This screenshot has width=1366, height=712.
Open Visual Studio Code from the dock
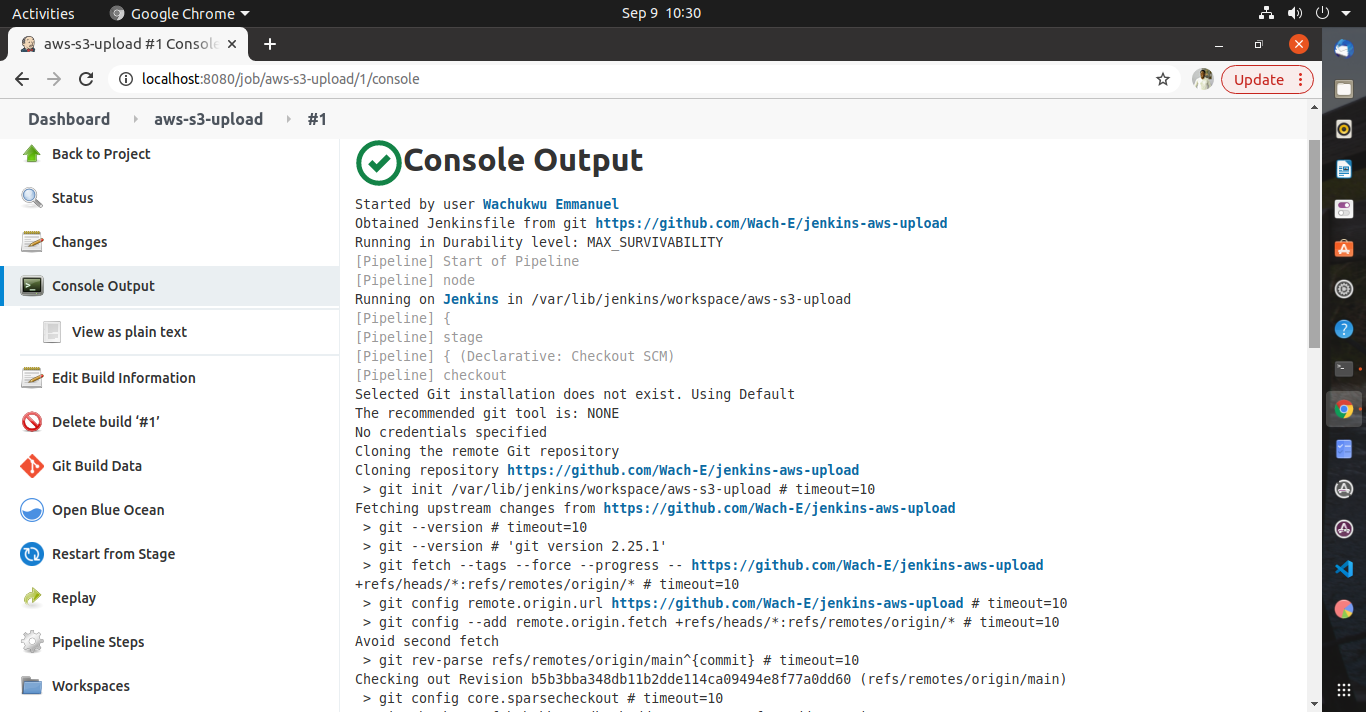(x=1344, y=569)
